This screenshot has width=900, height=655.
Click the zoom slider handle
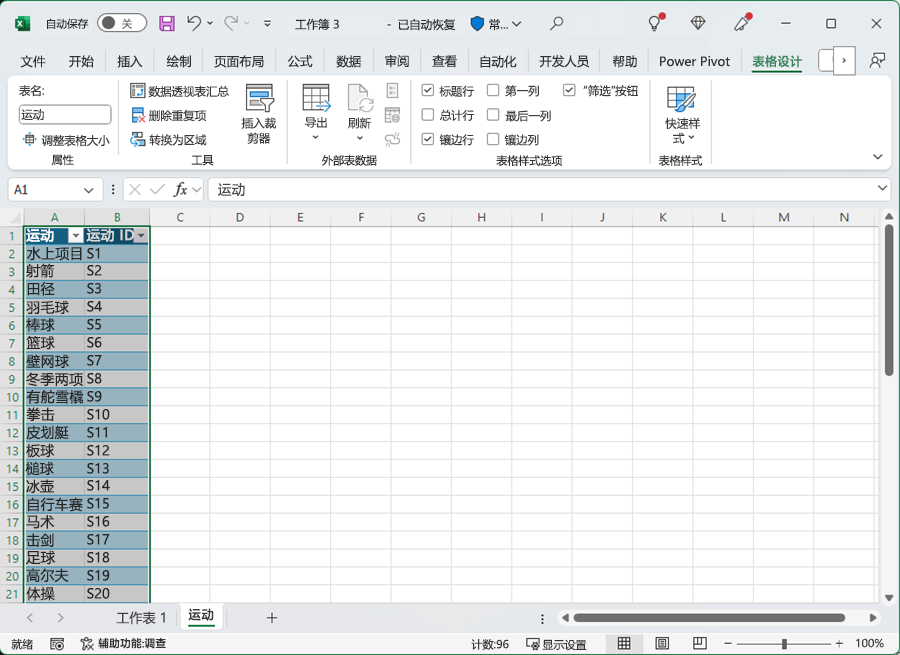[x=784, y=644]
